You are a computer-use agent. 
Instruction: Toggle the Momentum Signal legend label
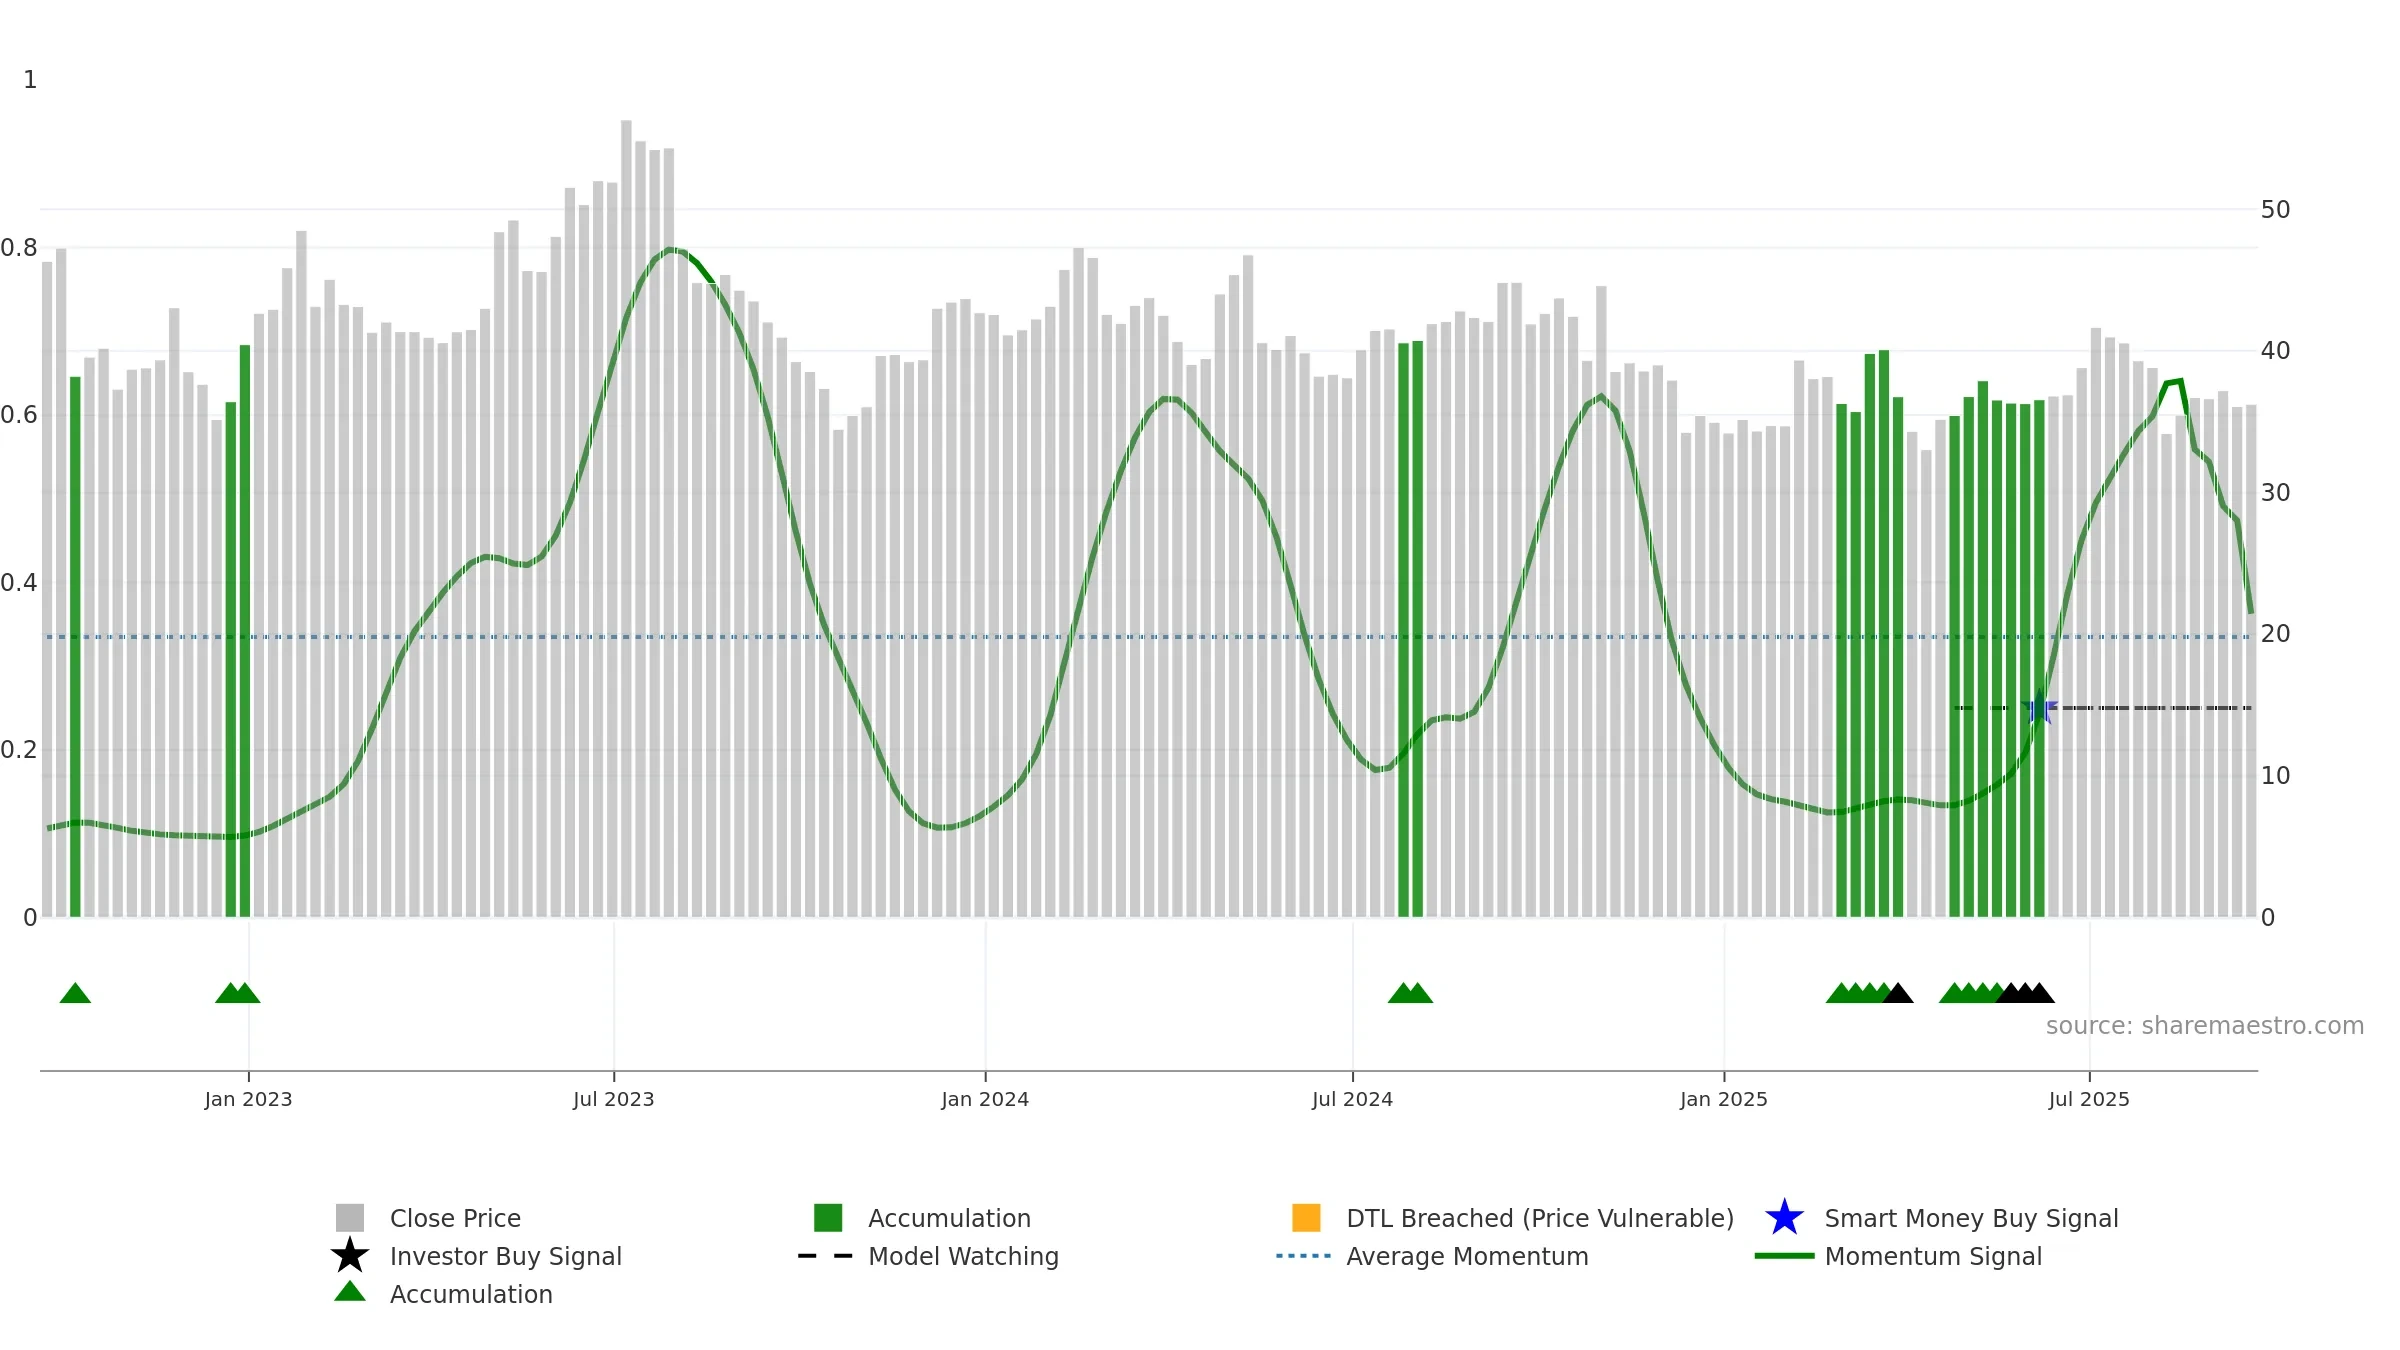click(1933, 1256)
